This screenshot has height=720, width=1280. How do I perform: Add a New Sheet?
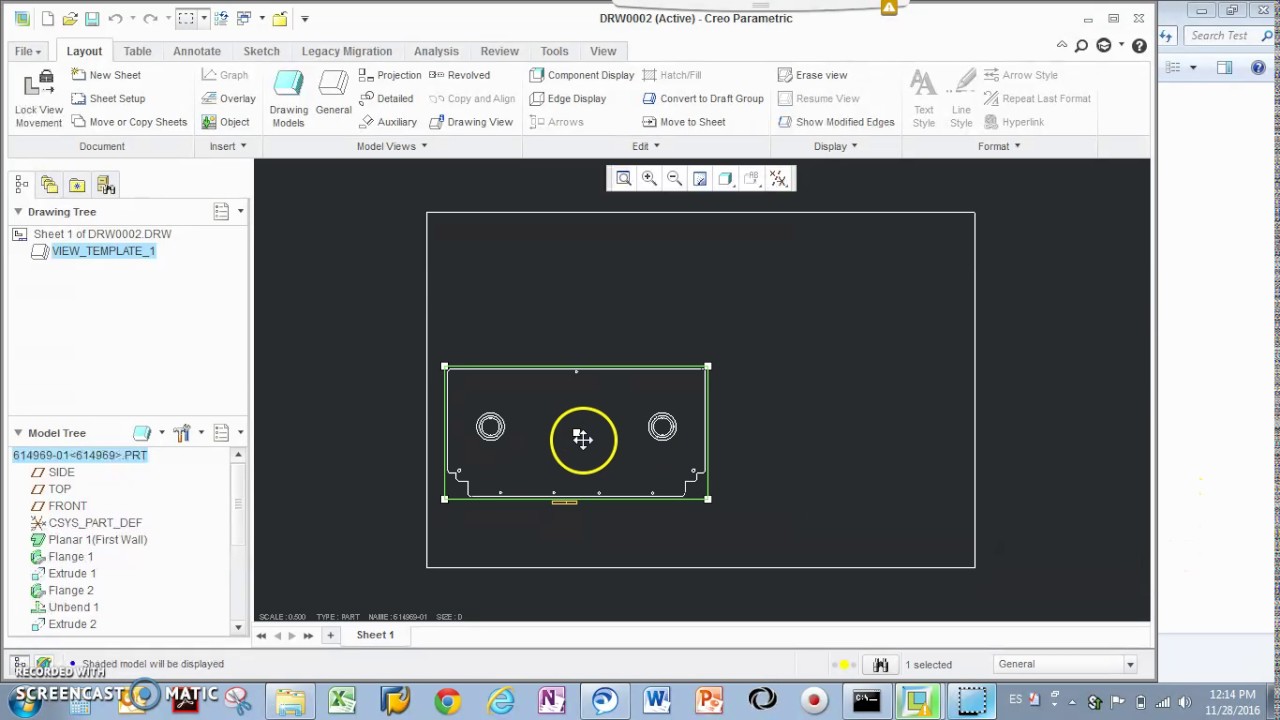pos(106,75)
